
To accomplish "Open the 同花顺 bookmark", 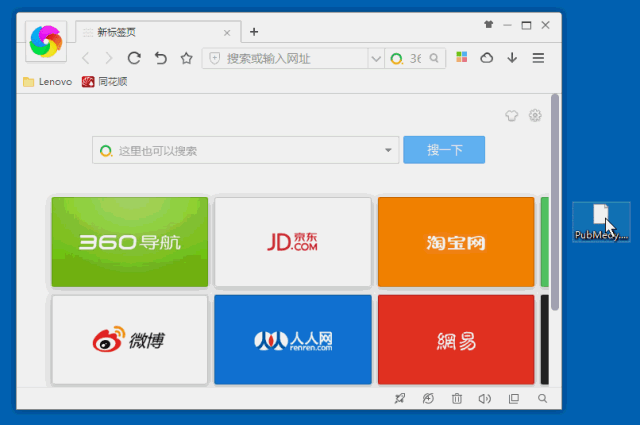I will pyautogui.click(x=104, y=82).
